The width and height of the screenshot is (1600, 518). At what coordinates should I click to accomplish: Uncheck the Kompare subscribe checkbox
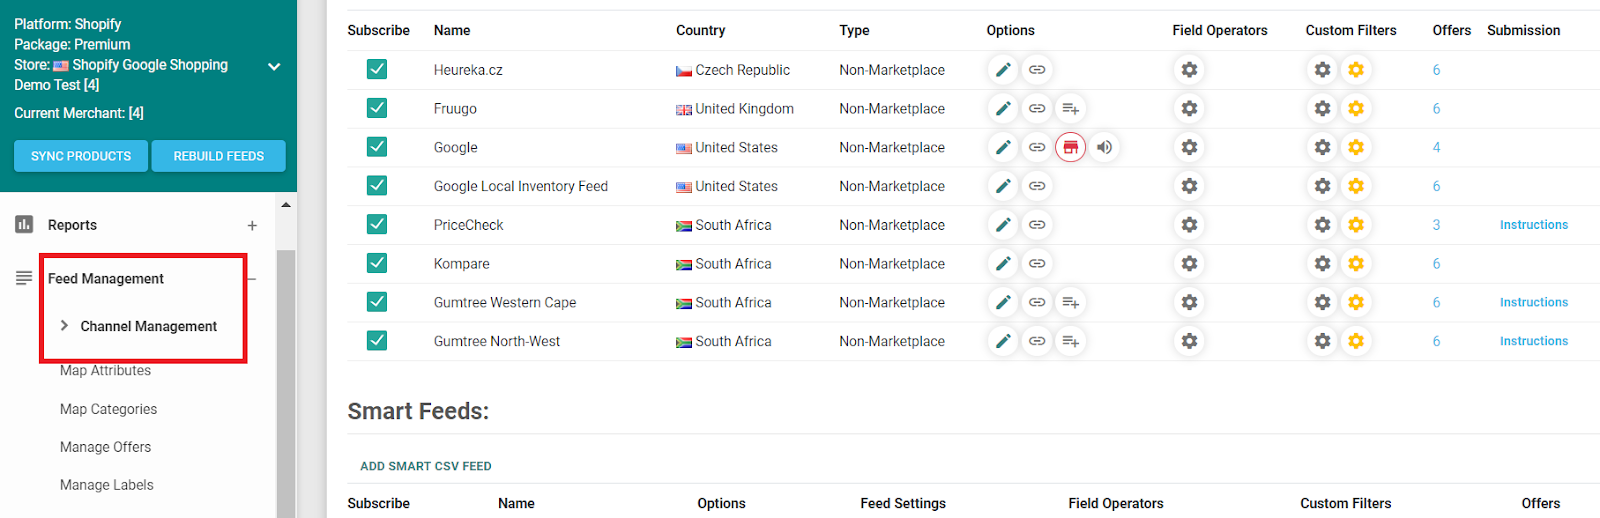point(377,264)
